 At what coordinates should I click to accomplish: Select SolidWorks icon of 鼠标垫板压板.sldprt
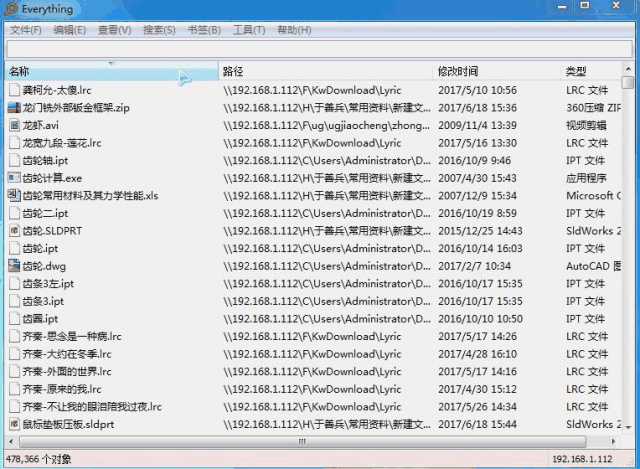14,424
